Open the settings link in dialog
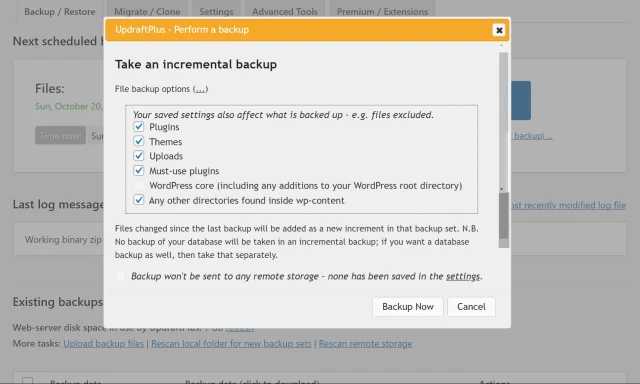Viewport: 640px width, 384px height. click(463, 276)
